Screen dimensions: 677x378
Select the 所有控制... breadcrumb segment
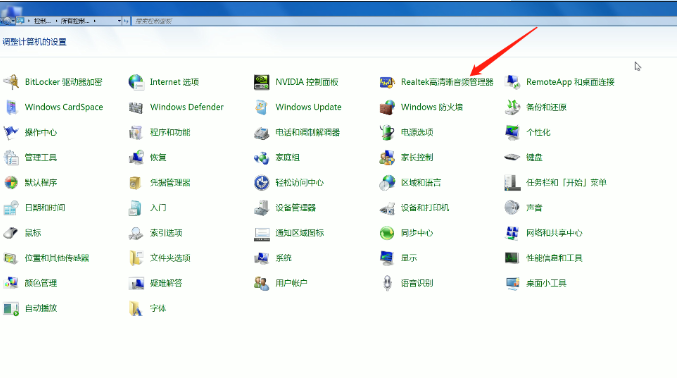[75, 21]
